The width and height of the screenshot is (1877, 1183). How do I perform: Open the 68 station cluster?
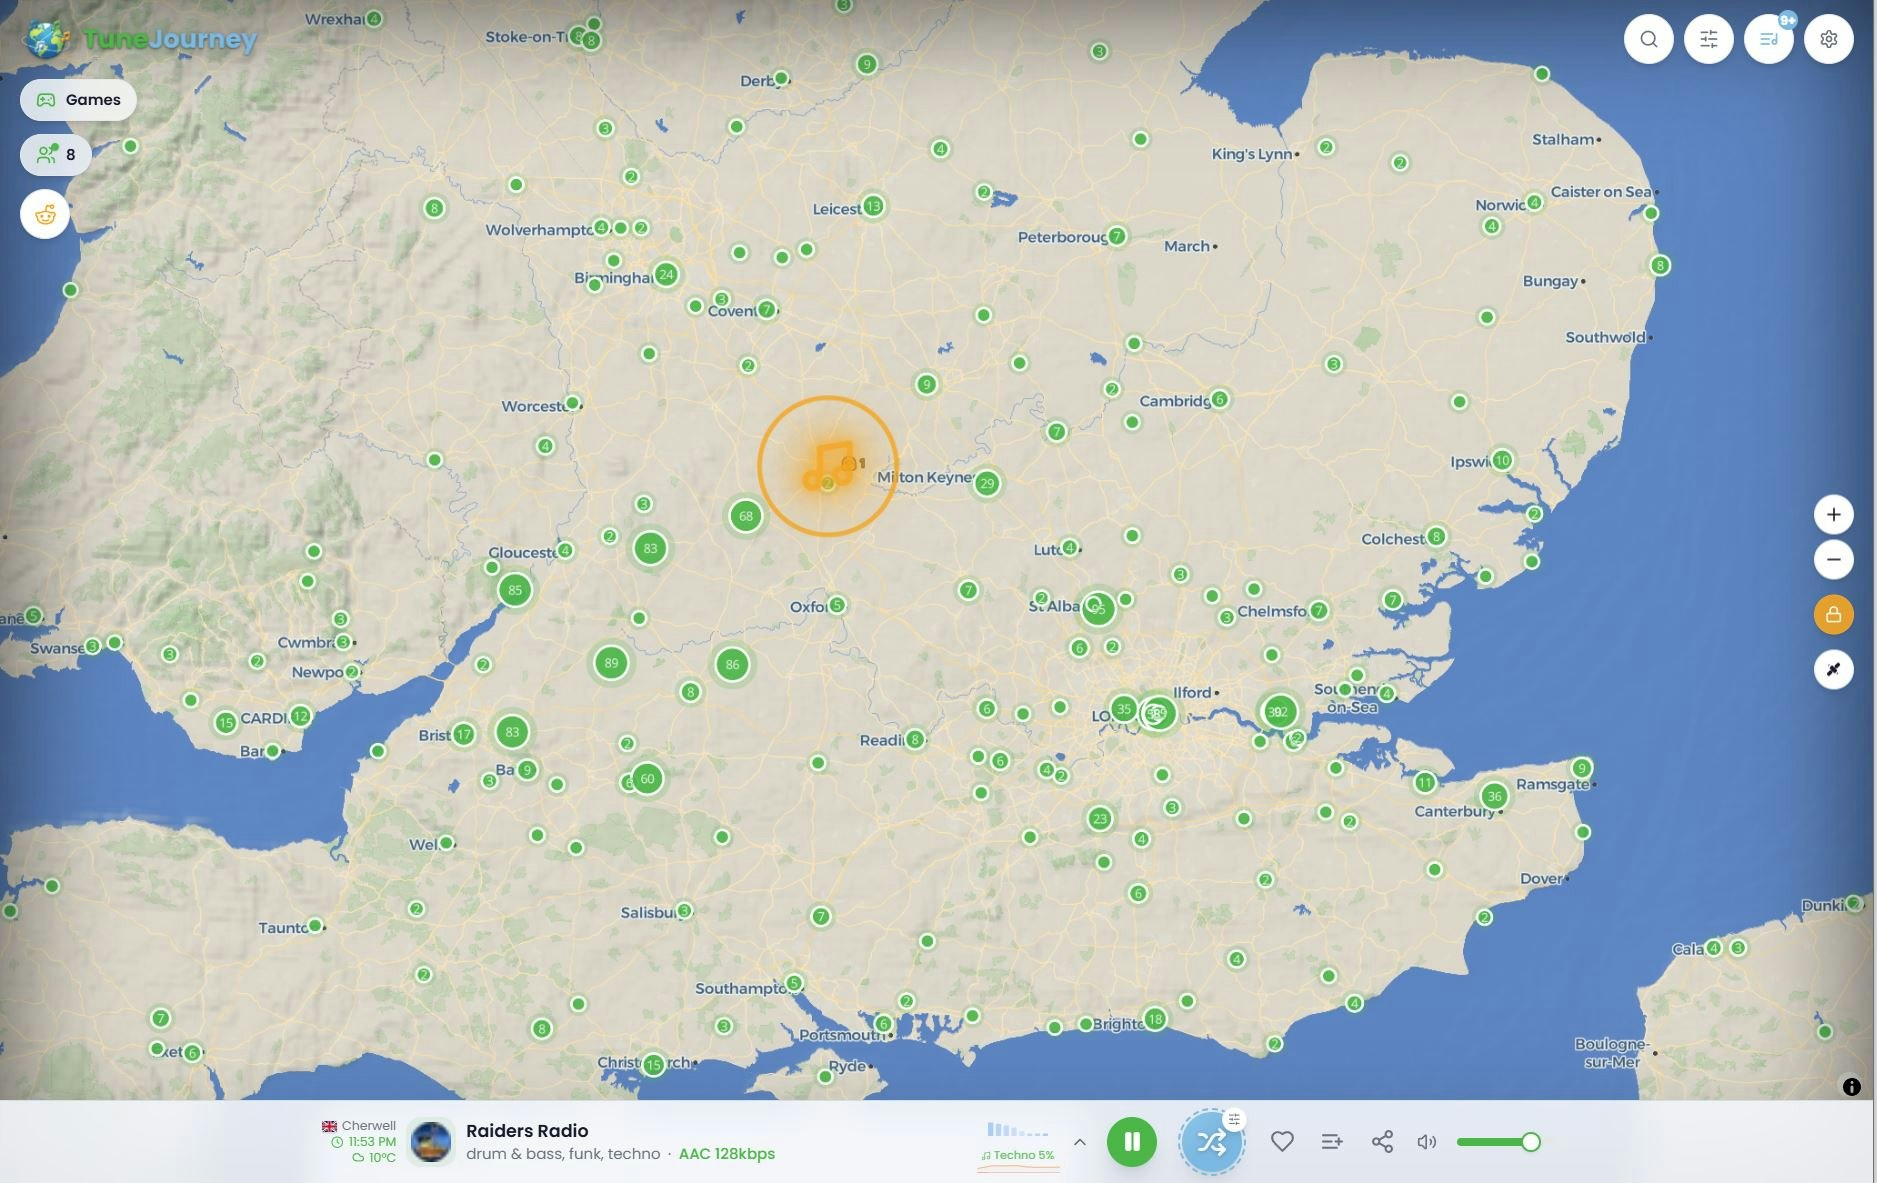point(745,516)
